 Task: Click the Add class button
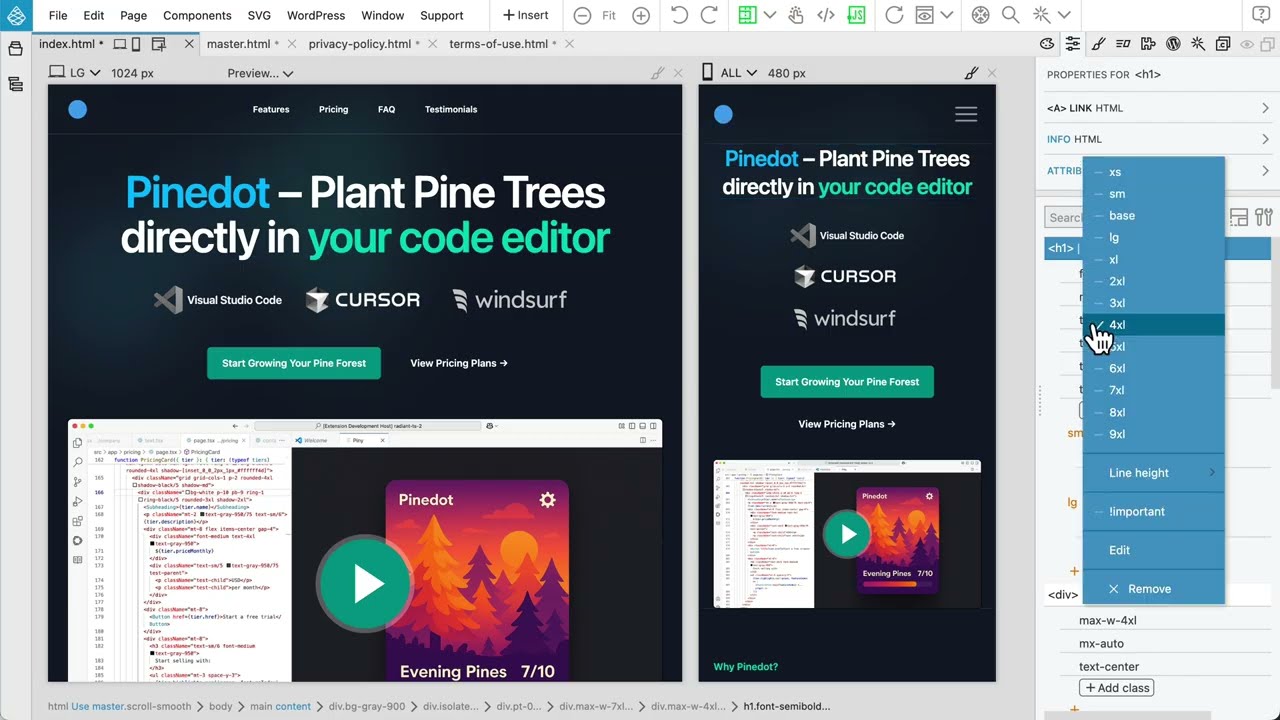(x=1116, y=688)
